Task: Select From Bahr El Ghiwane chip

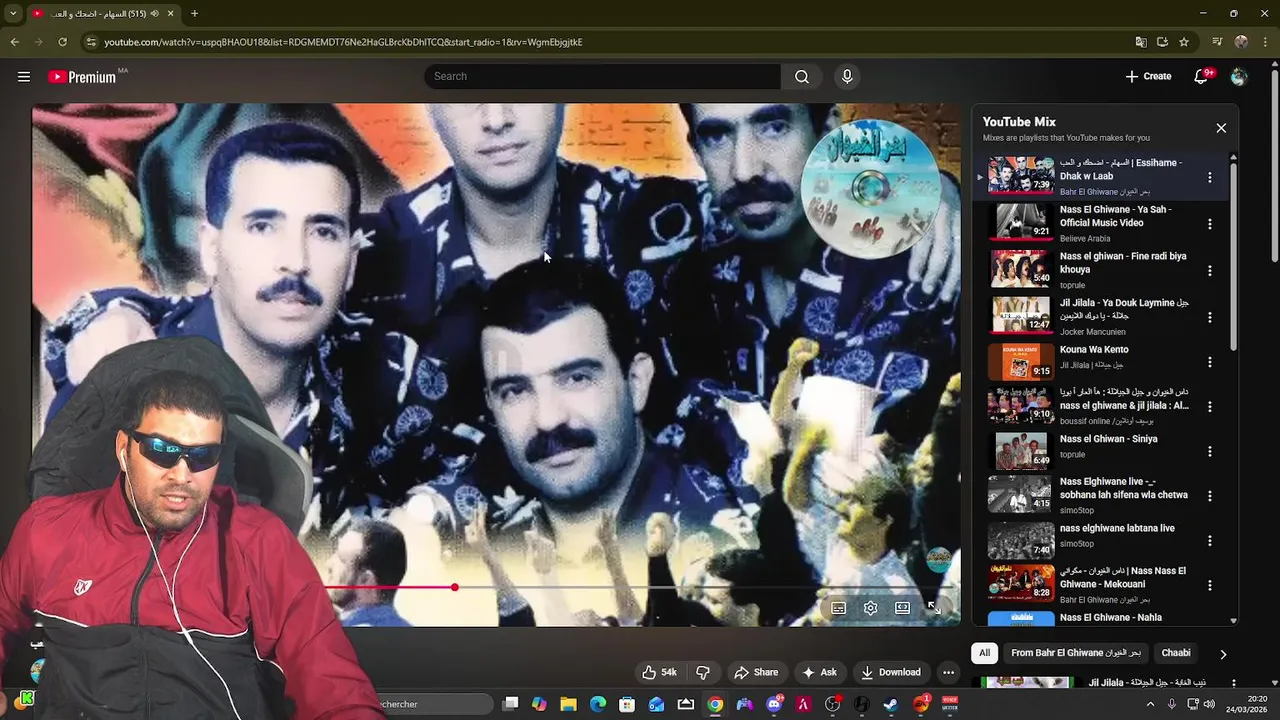Action: (x=1076, y=653)
